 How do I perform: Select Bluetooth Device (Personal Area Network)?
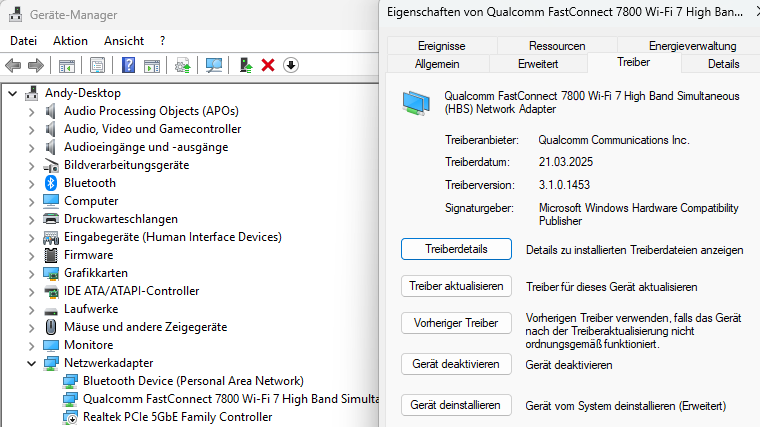(193, 381)
